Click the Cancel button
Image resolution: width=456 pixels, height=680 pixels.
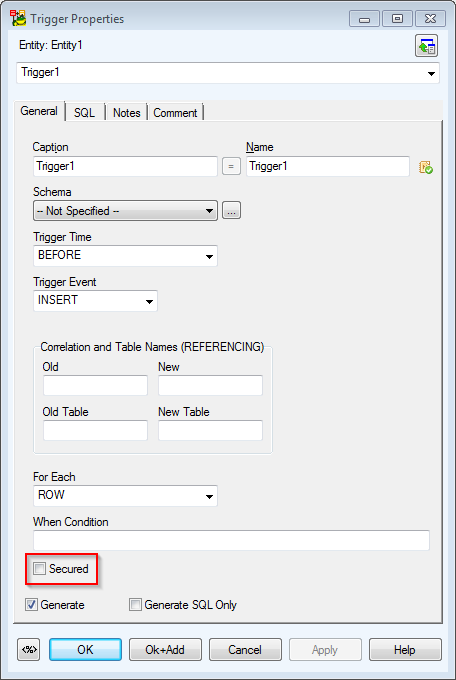pos(245,650)
